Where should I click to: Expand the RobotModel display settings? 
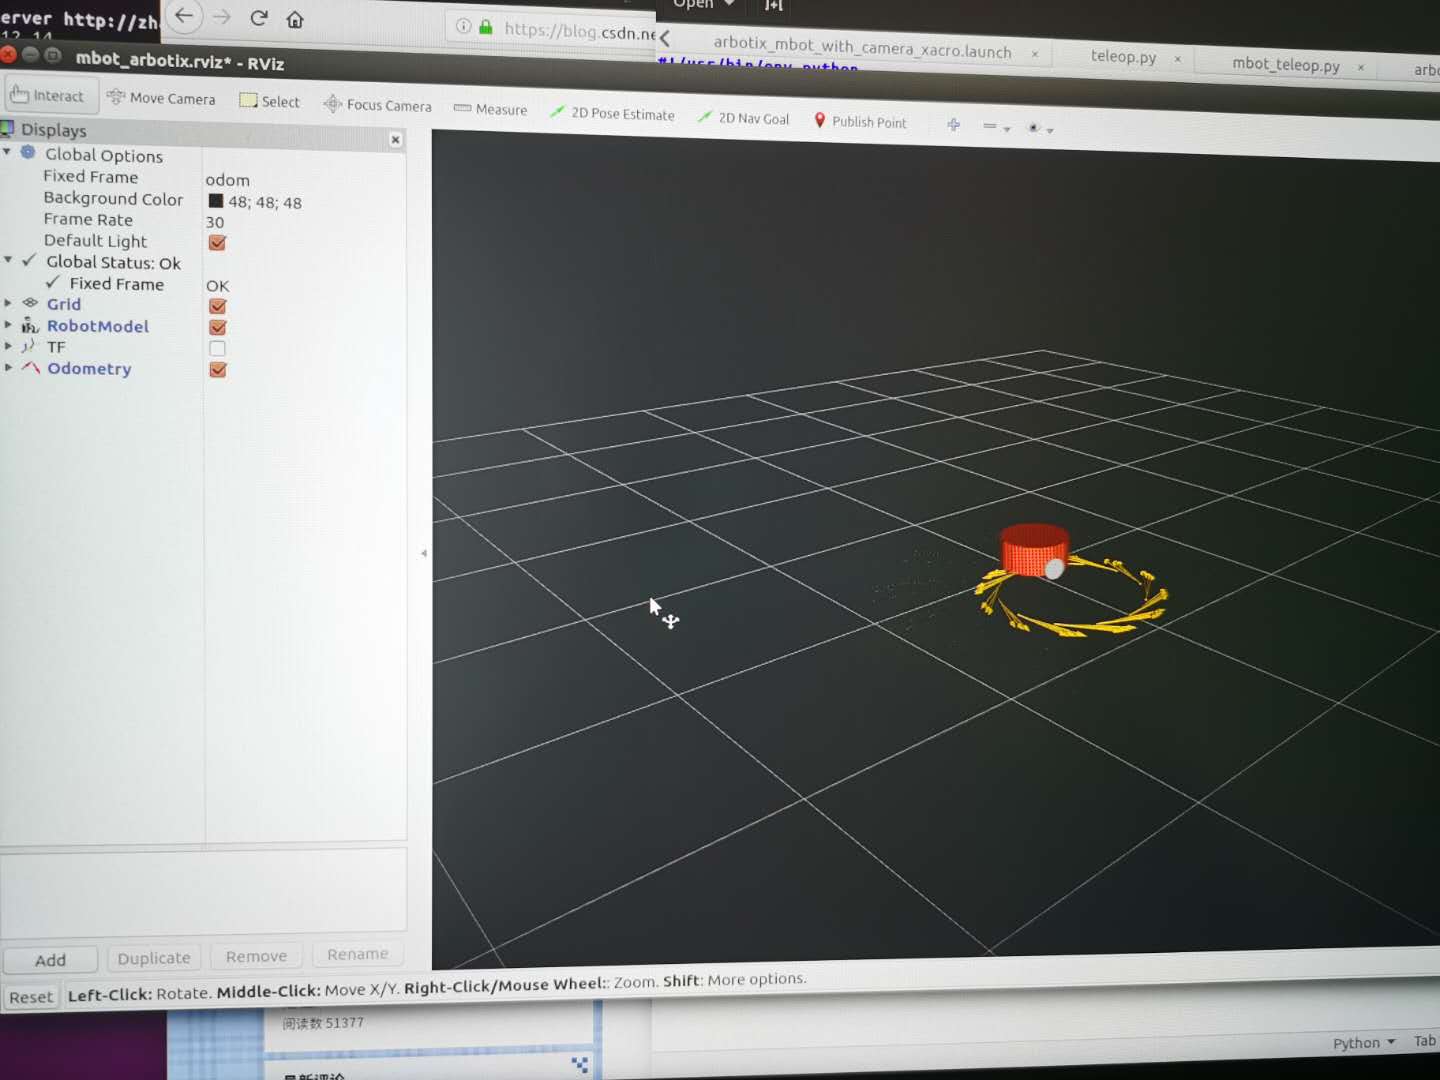(x=8, y=325)
